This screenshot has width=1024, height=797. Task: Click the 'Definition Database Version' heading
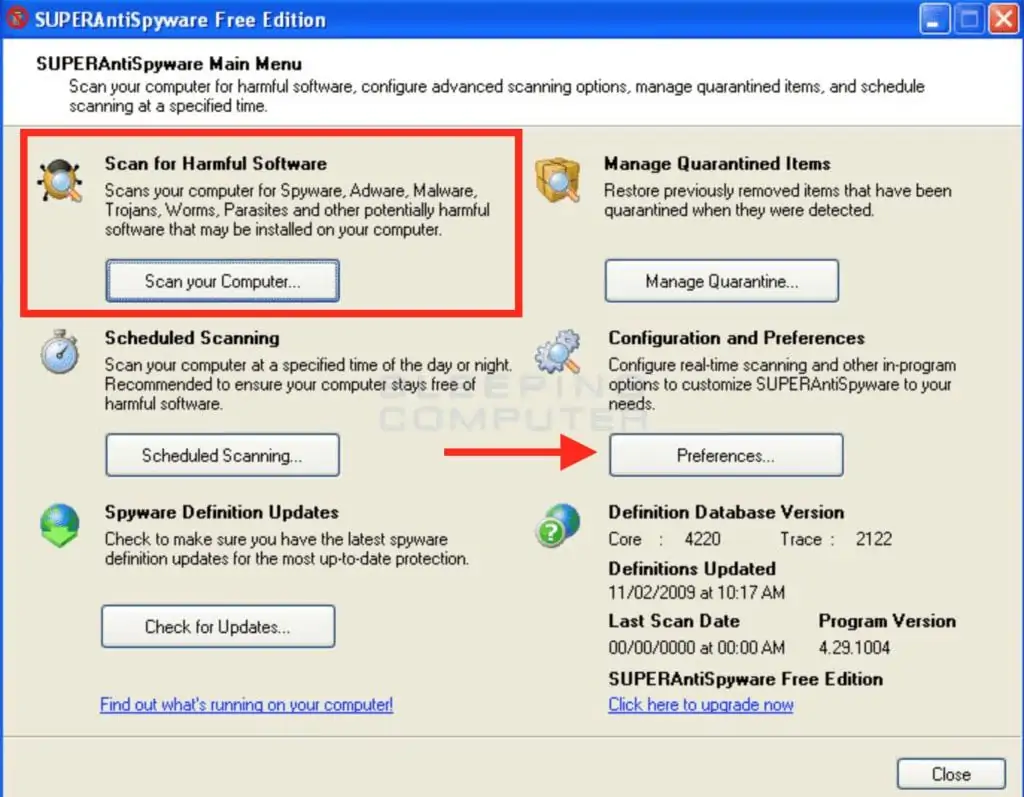[726, 512]
